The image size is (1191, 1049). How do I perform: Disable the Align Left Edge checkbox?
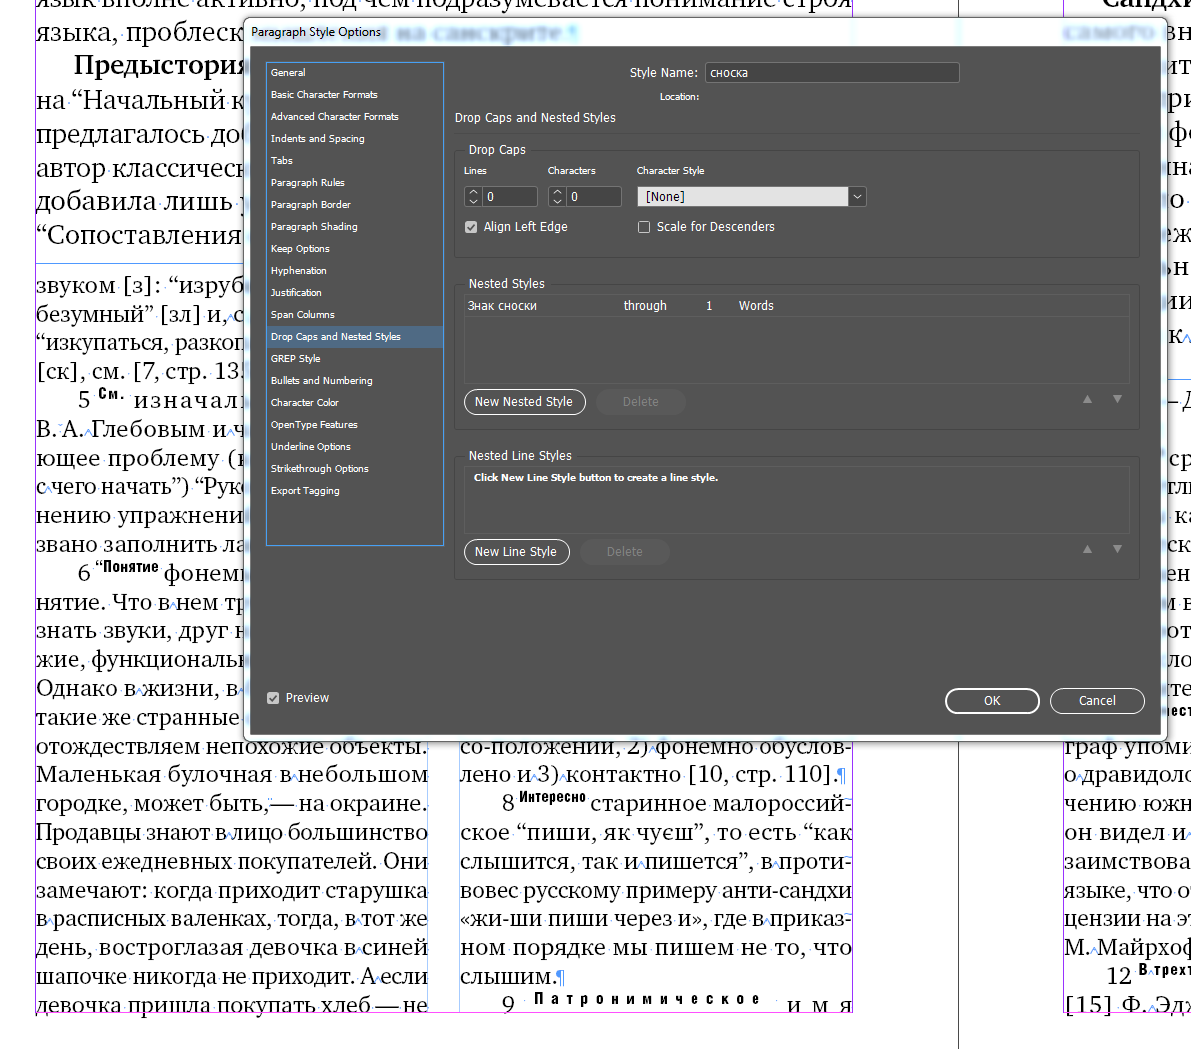[471, 227]
